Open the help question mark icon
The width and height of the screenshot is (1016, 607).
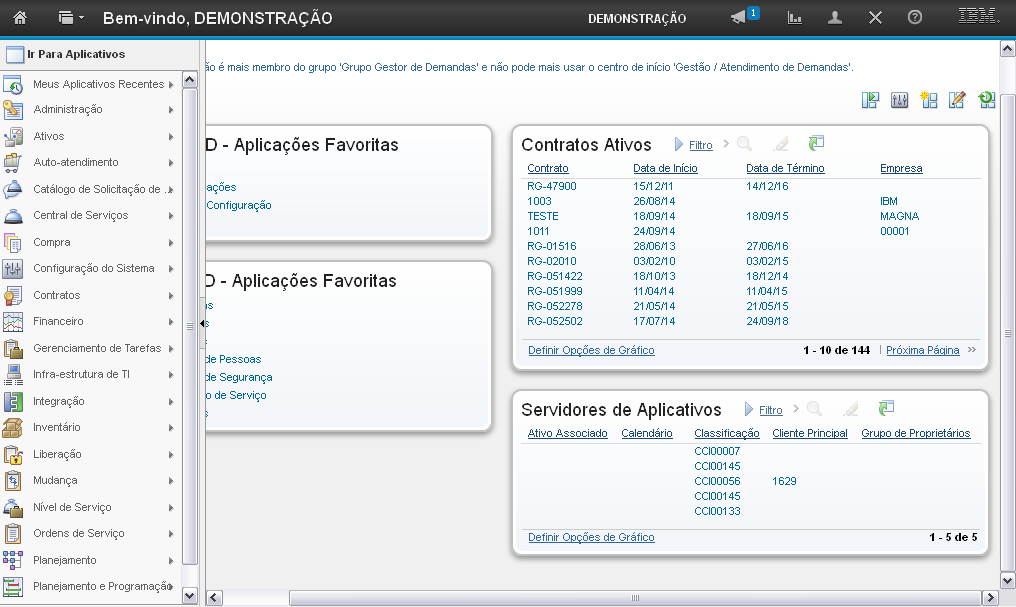click(914, 18)
